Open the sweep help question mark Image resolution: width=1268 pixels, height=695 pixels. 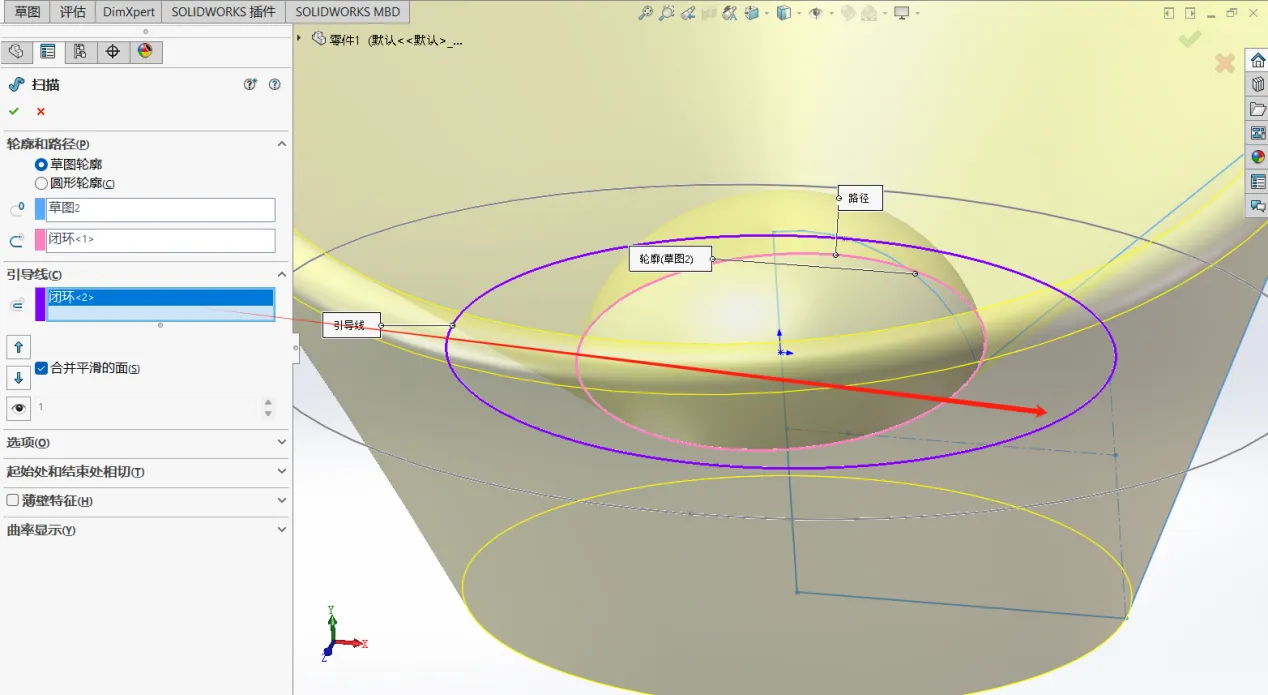[274, 85]
